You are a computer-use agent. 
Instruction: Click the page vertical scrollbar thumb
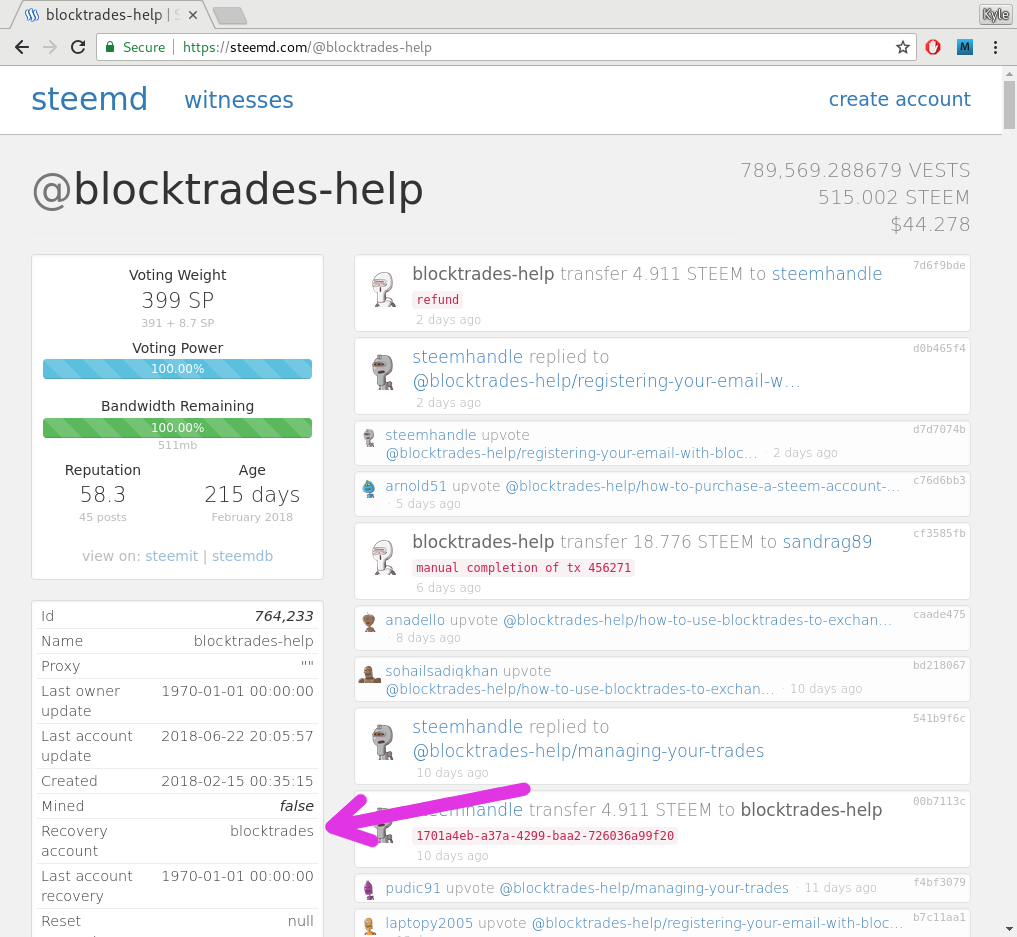click(1009, 104)
